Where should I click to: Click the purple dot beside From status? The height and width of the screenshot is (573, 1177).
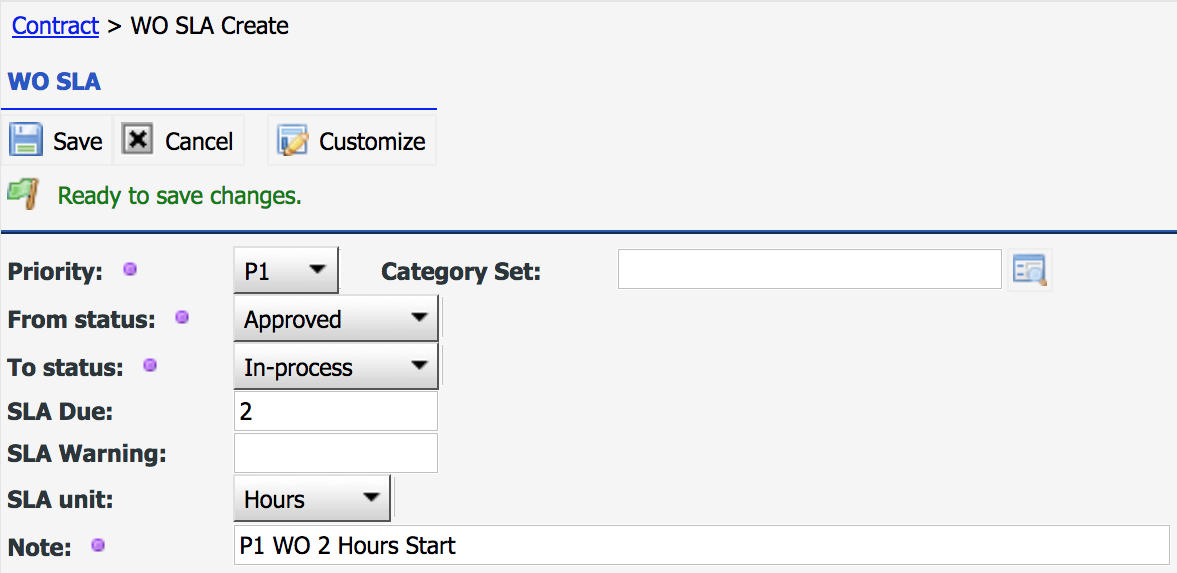click(182, 318)
